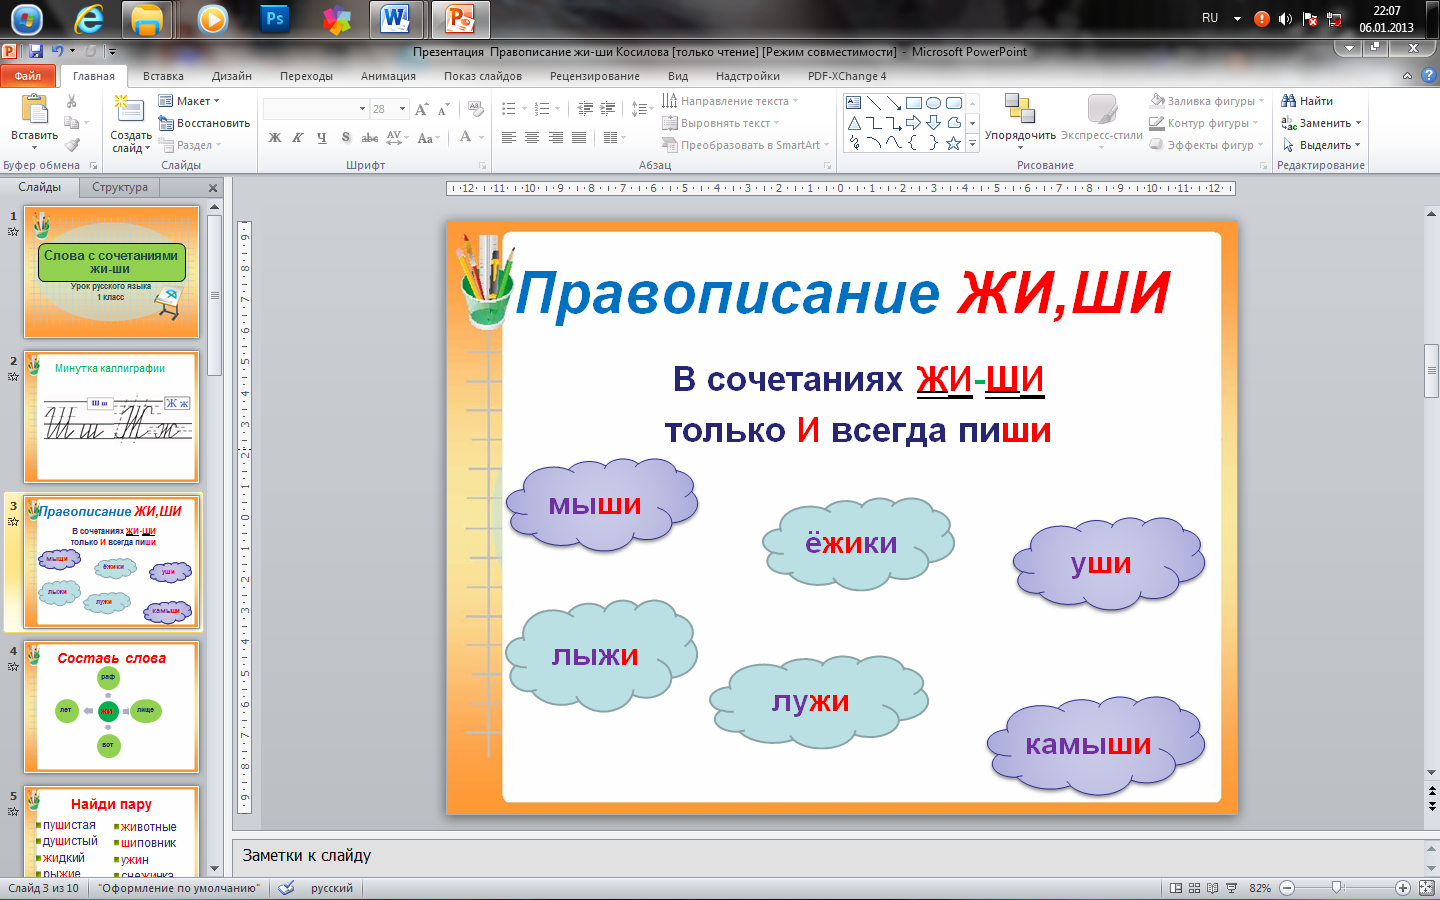Click the Format Painter brush icon

(x=72, y=145)
